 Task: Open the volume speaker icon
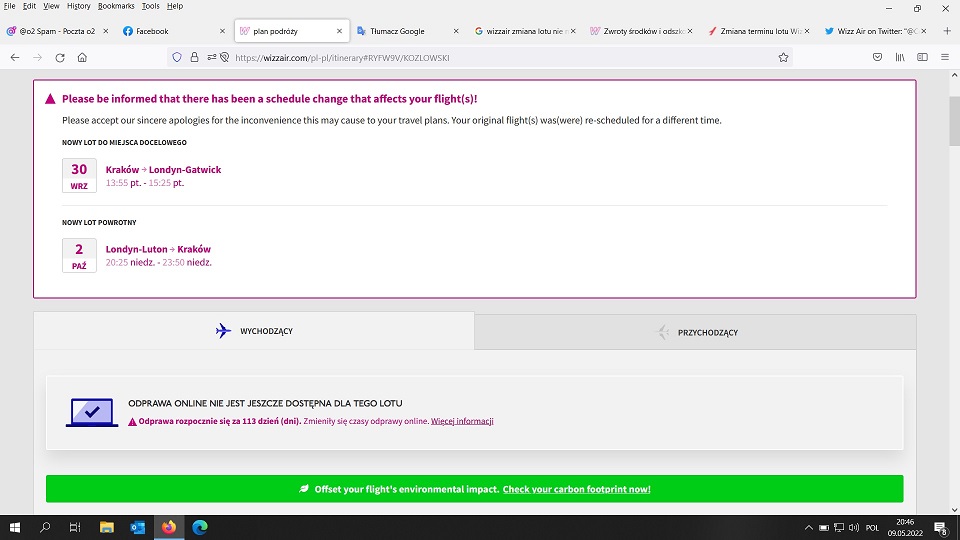[x=853, y=528]
